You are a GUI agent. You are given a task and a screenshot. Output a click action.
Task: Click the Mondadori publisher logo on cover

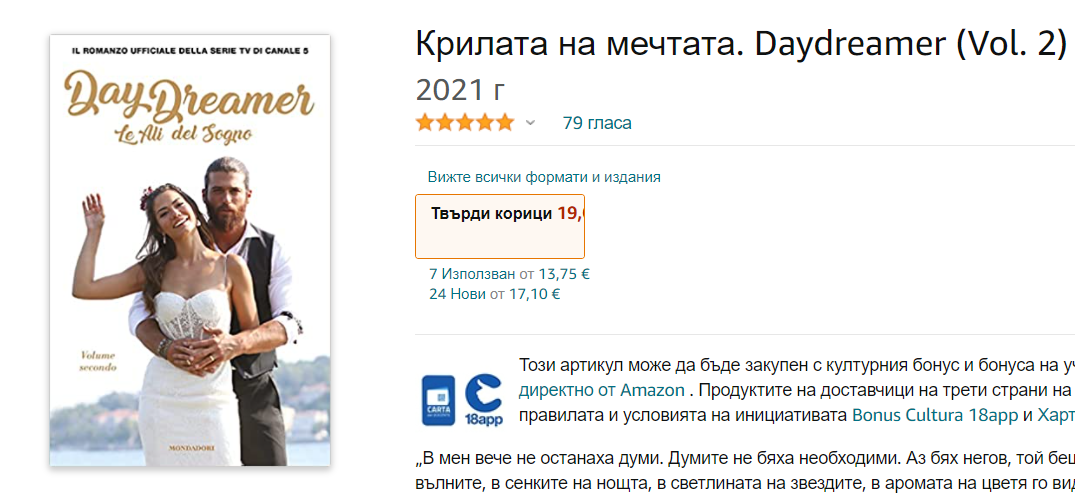[x=192, y=448]
